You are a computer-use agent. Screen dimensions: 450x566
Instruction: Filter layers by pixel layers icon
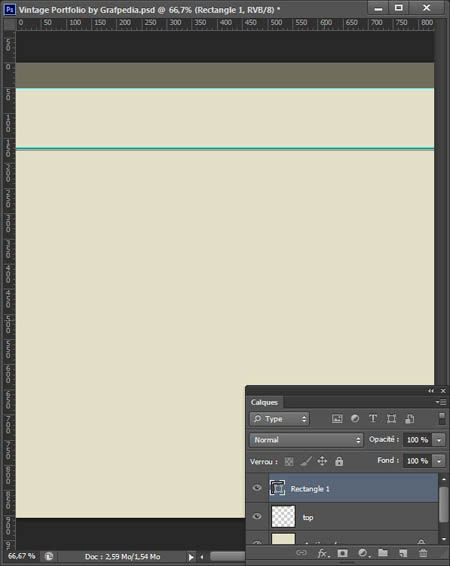(337, 419)
